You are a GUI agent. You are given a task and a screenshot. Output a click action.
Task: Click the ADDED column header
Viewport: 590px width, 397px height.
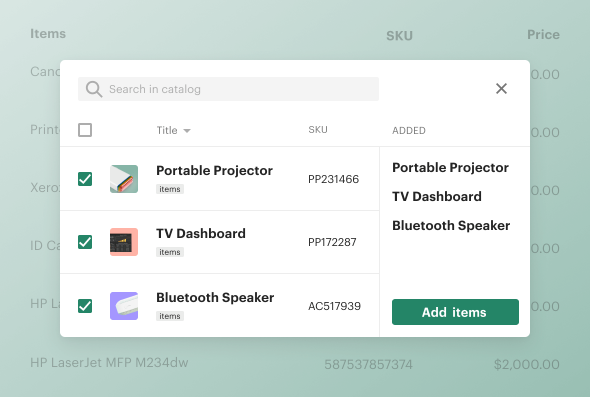point(409,131)
